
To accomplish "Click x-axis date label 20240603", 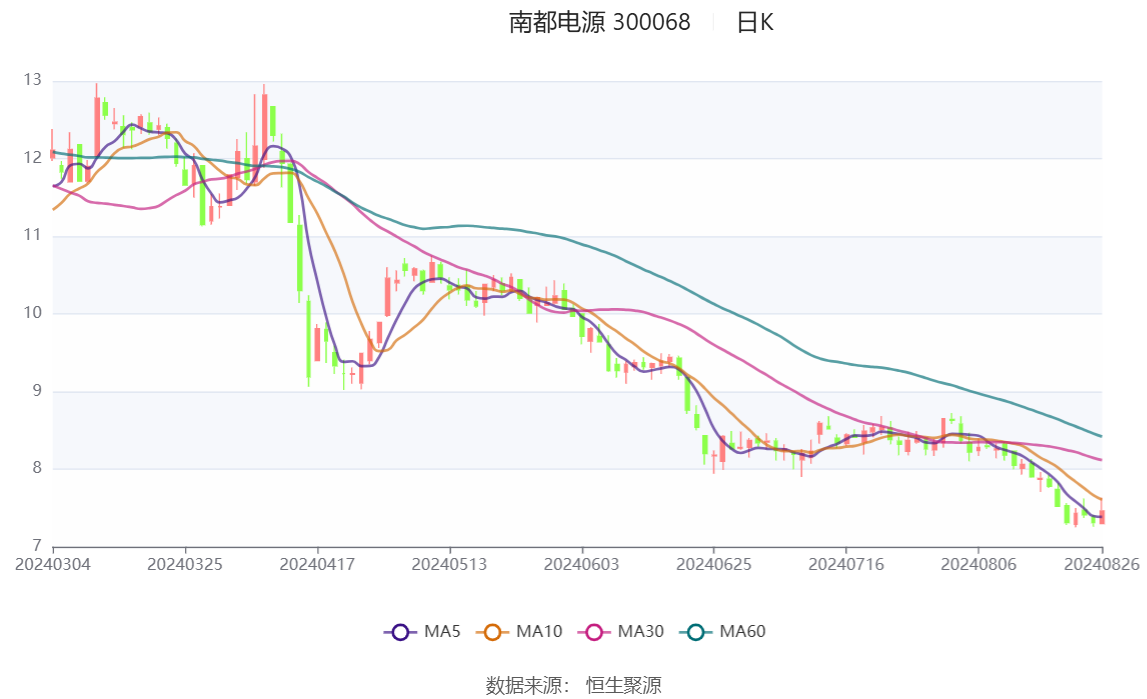I will pyautogui.click(x=582, y=564).
